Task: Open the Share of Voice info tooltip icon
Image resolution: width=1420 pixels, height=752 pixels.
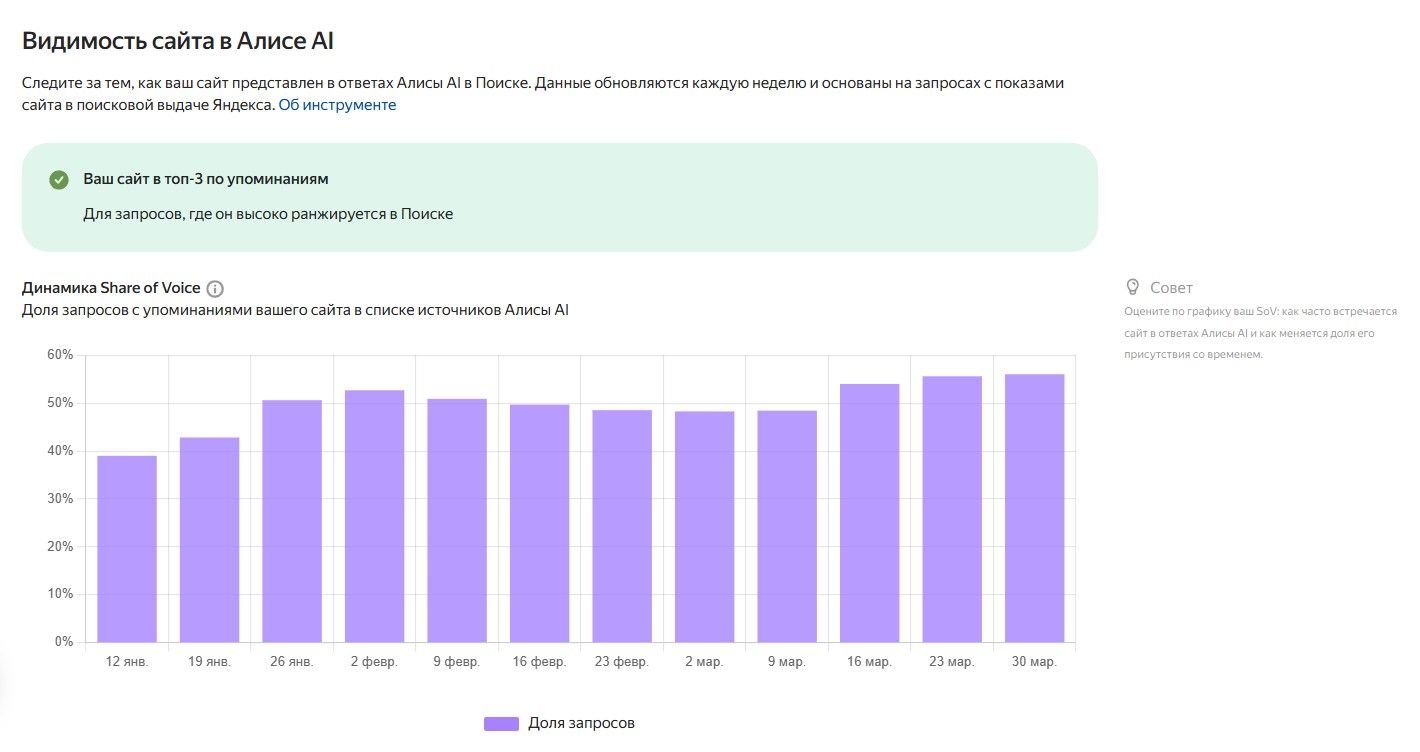Action: (x=216, y=288)
